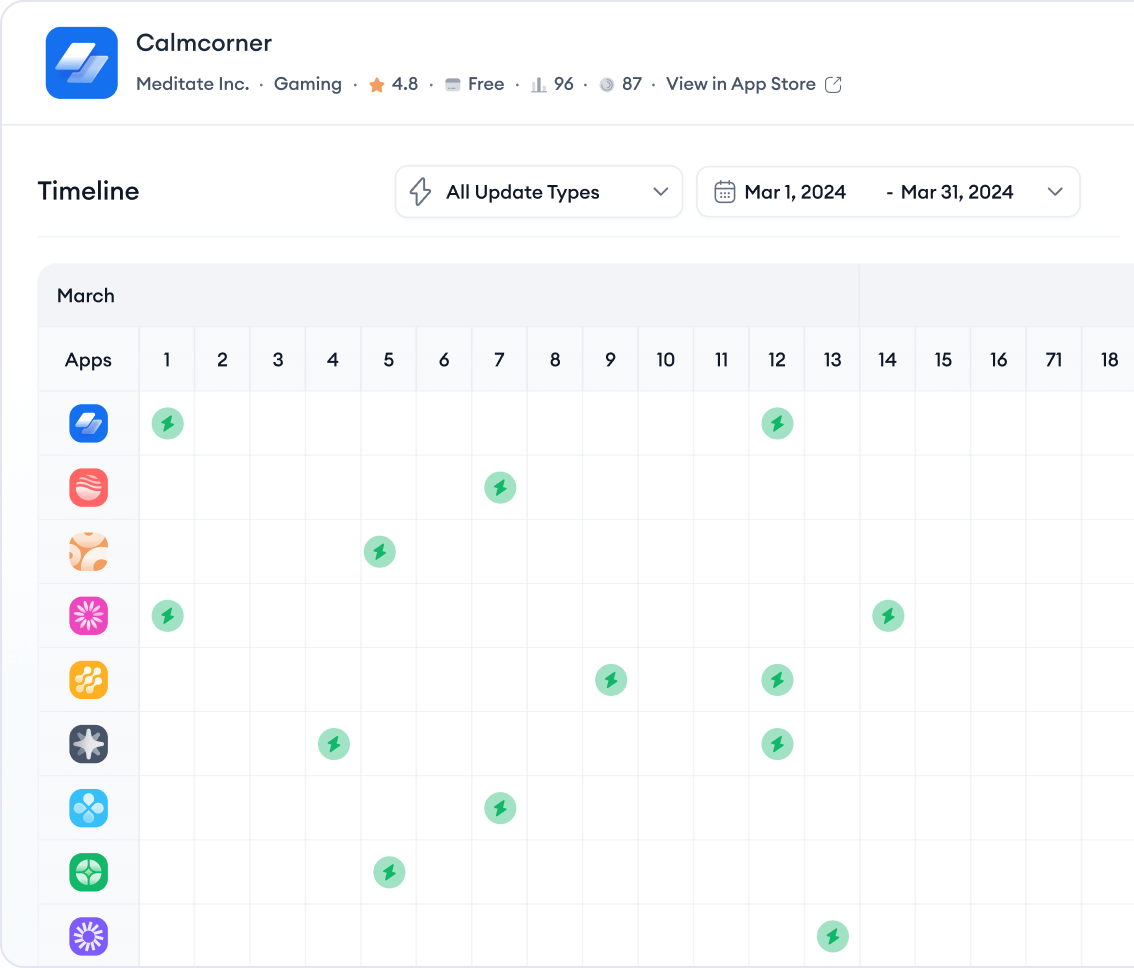Click the 87 score value
The height and width of the screenshot is (968, 1134).
pos(632,85)
